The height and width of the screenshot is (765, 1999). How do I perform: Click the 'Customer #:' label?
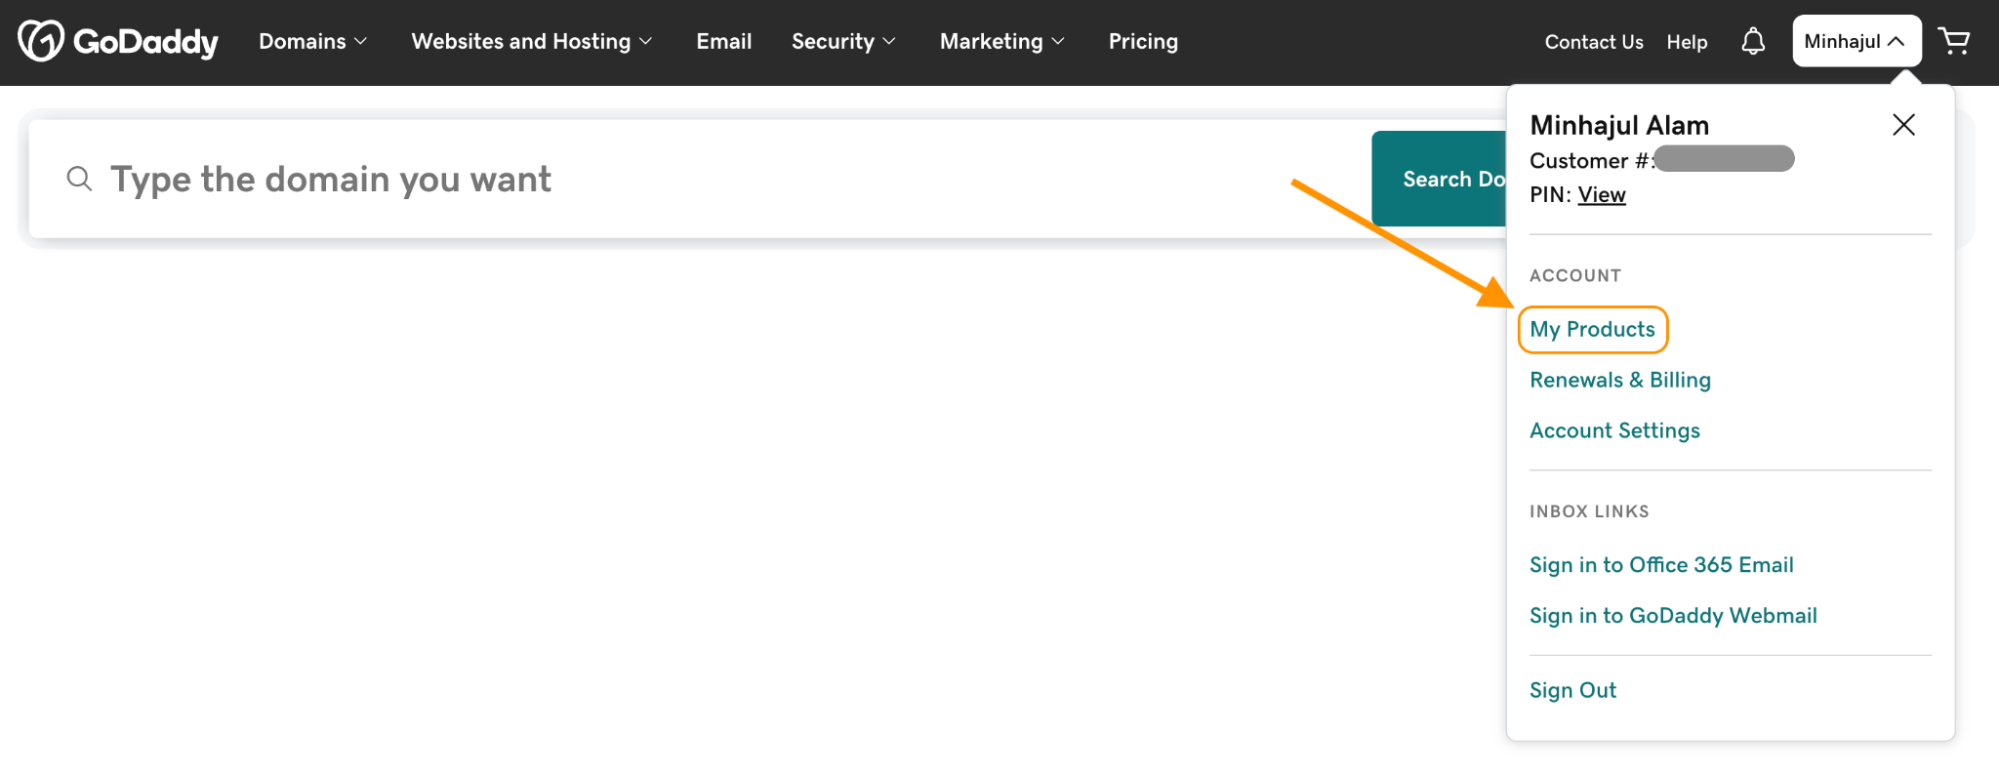1593,161
